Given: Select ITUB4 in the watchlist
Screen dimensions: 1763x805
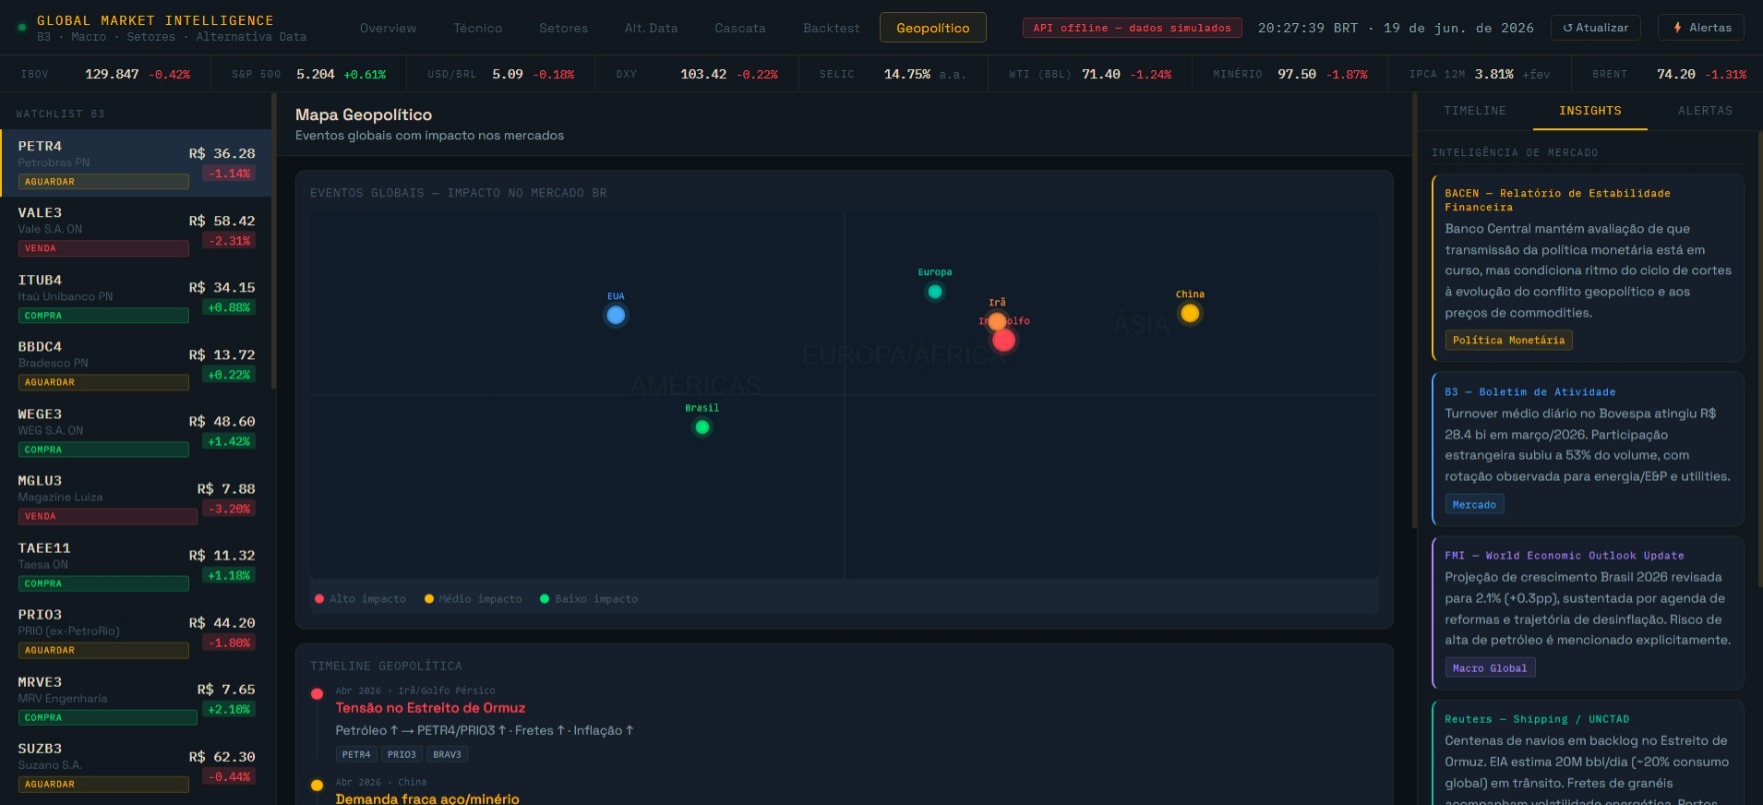Looking at the screenshot, I should click(136, 297).
